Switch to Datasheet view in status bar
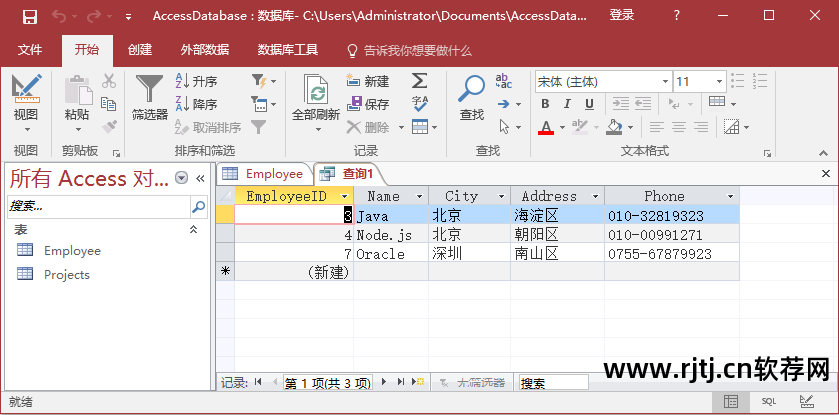 (730, 401)
